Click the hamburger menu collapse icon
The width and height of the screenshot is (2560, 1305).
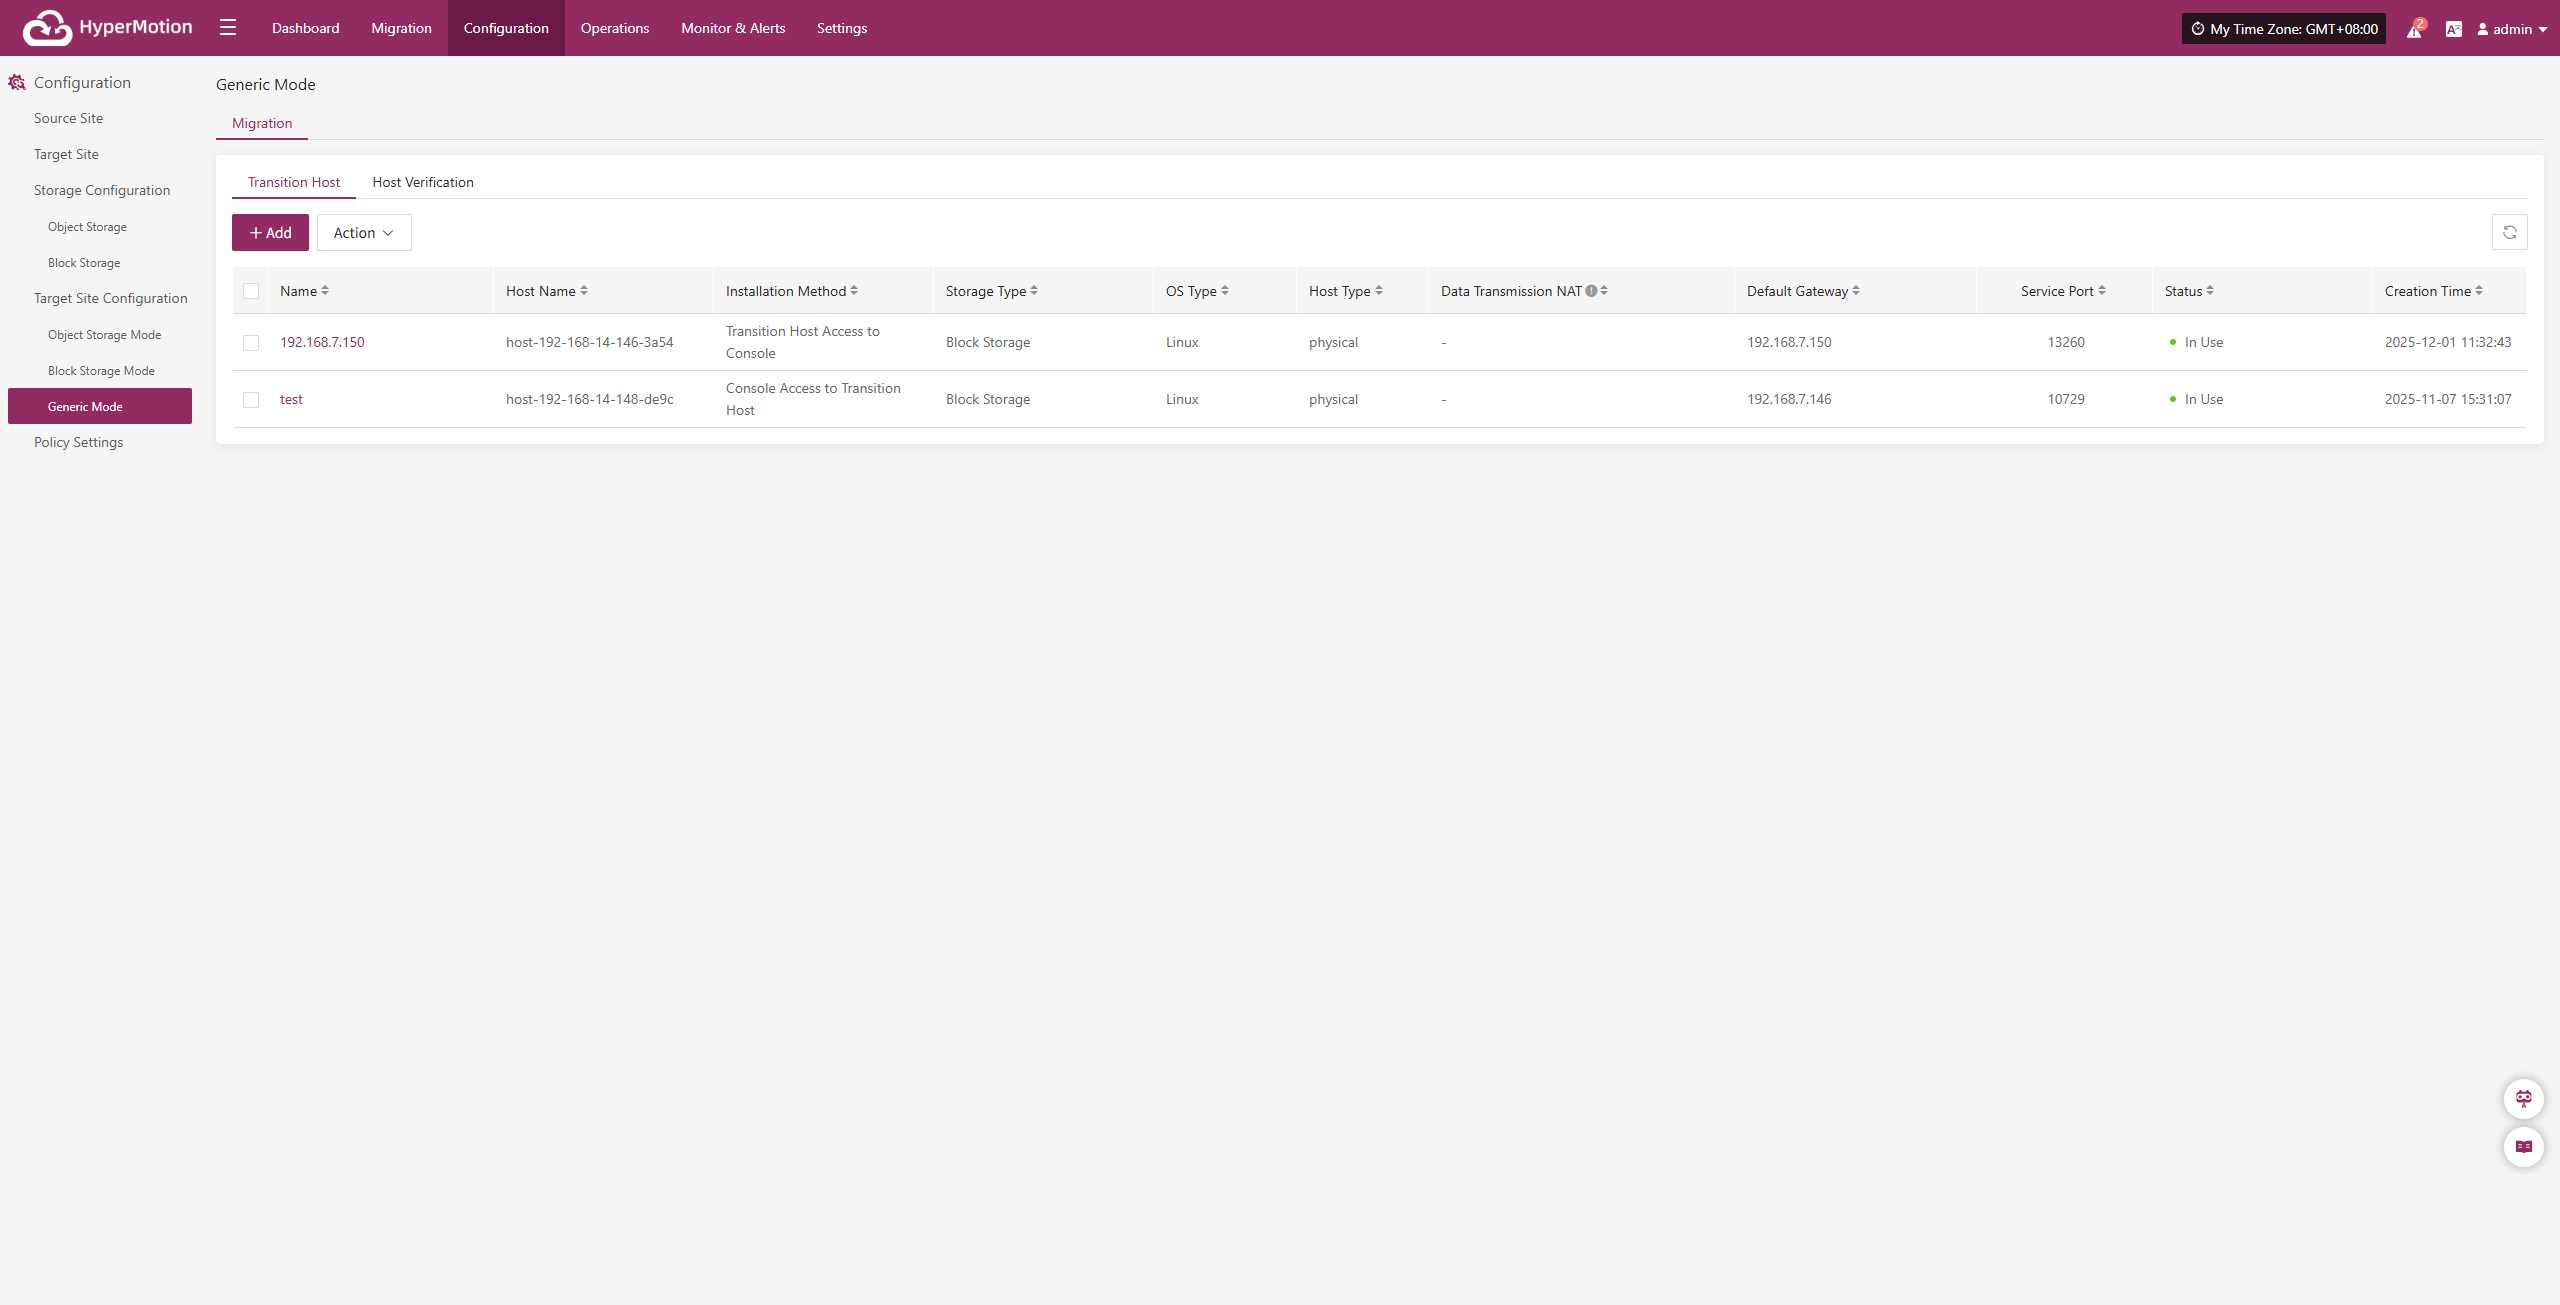click(x=228, y=28)
